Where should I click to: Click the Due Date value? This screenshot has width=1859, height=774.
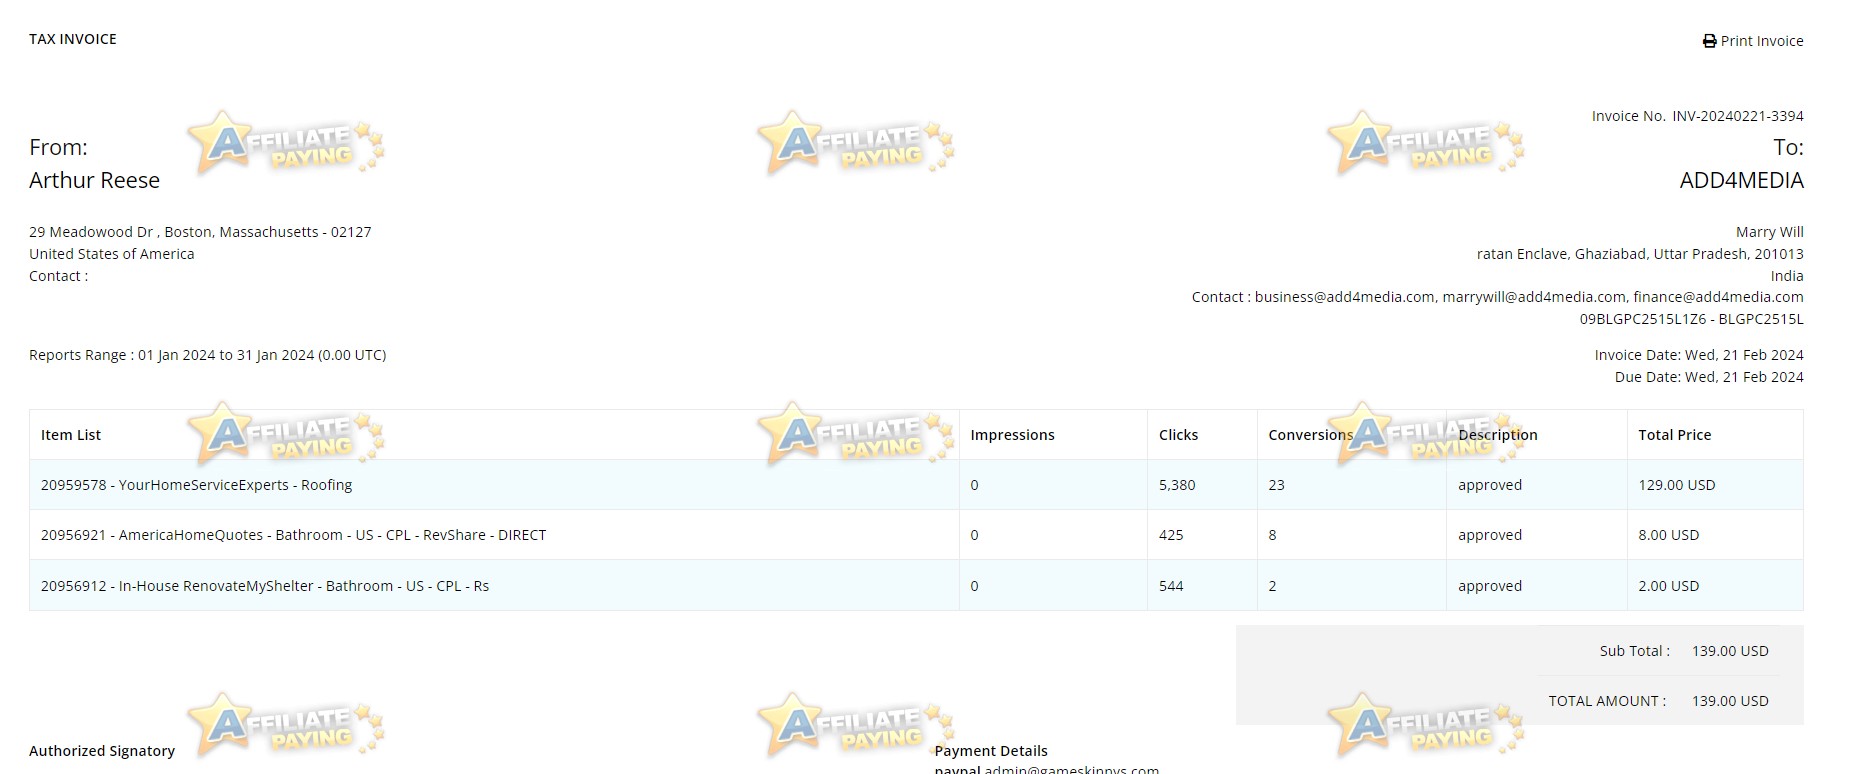1744,377
